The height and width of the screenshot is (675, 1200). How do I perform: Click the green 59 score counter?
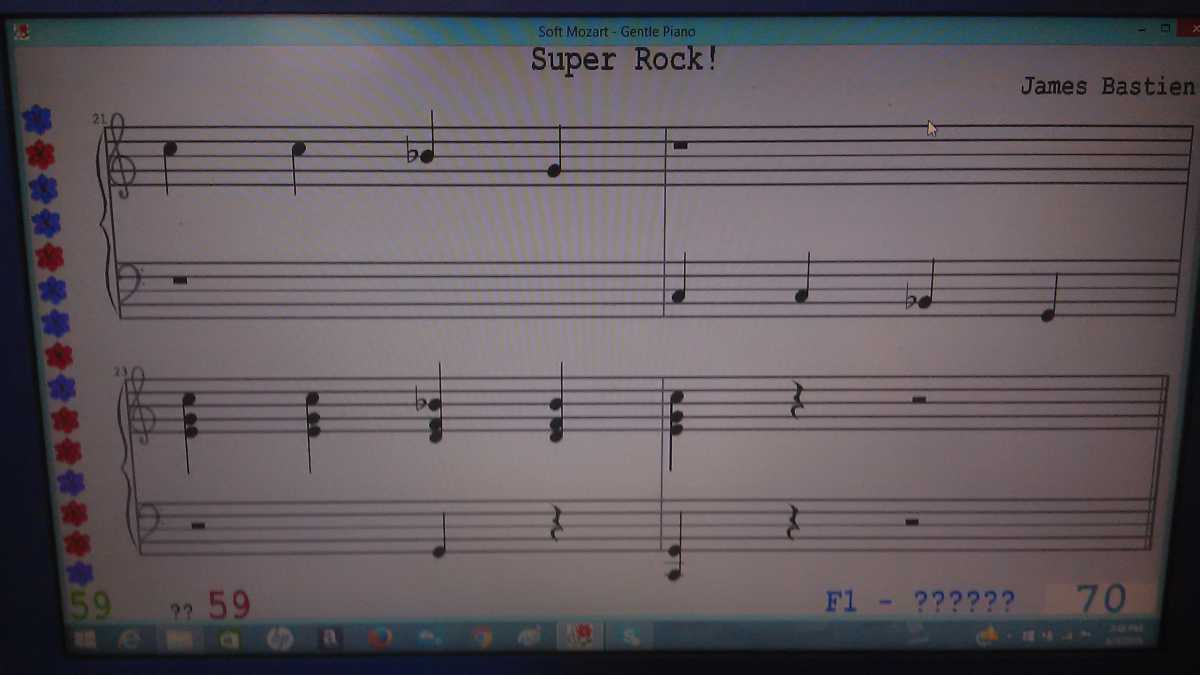90,604
